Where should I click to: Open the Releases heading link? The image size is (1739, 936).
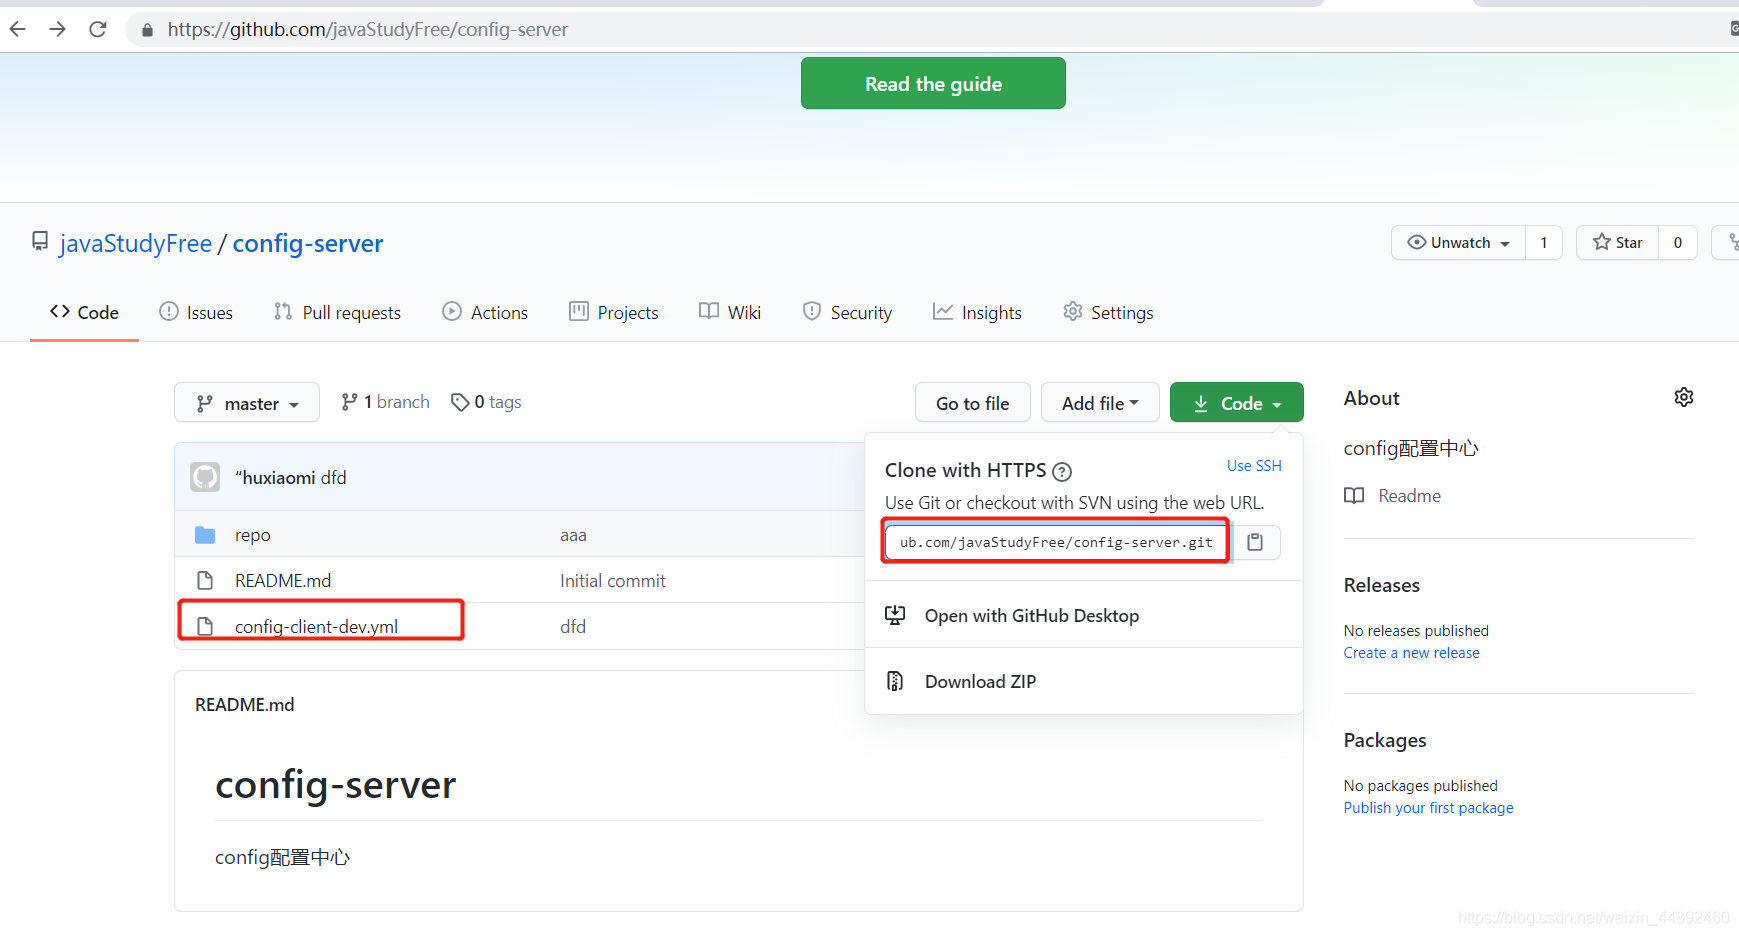coord(1381,585)
